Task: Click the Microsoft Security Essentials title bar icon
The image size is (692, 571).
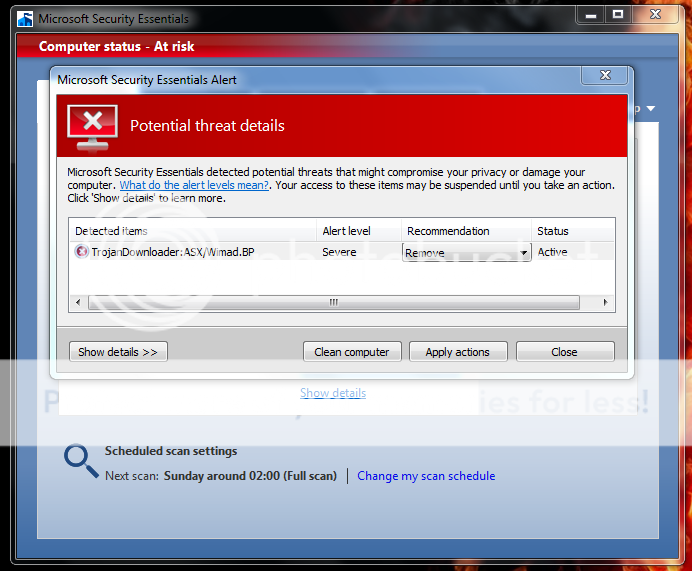Action: pos(25,19)
